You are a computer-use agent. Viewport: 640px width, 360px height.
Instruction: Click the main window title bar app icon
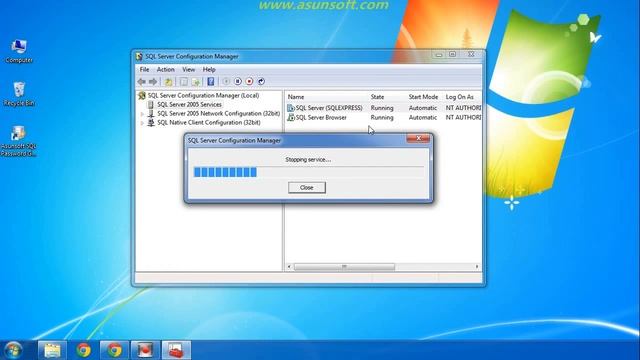pyautogui.click(x=139, y=56)
